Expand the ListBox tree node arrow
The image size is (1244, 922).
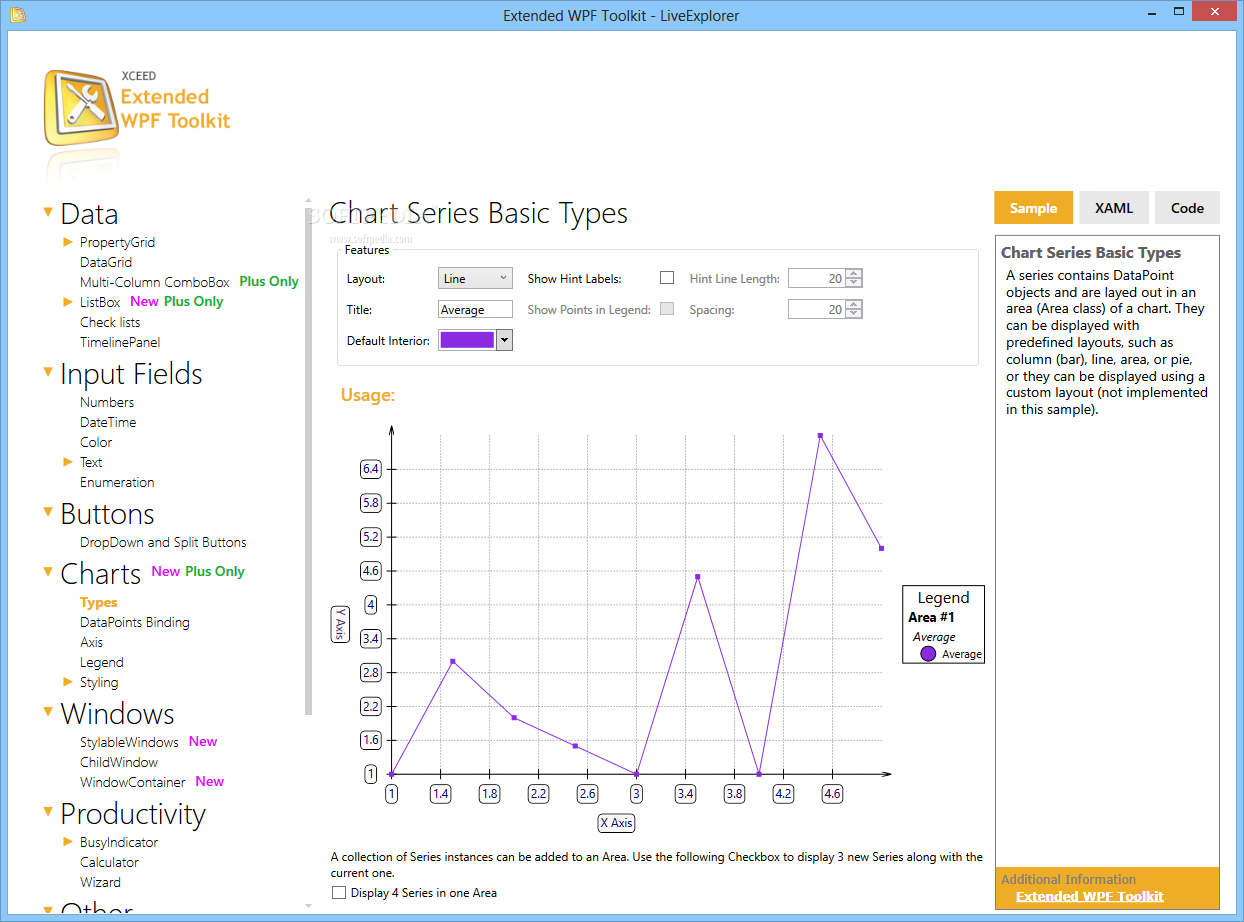tap(68, 302)
